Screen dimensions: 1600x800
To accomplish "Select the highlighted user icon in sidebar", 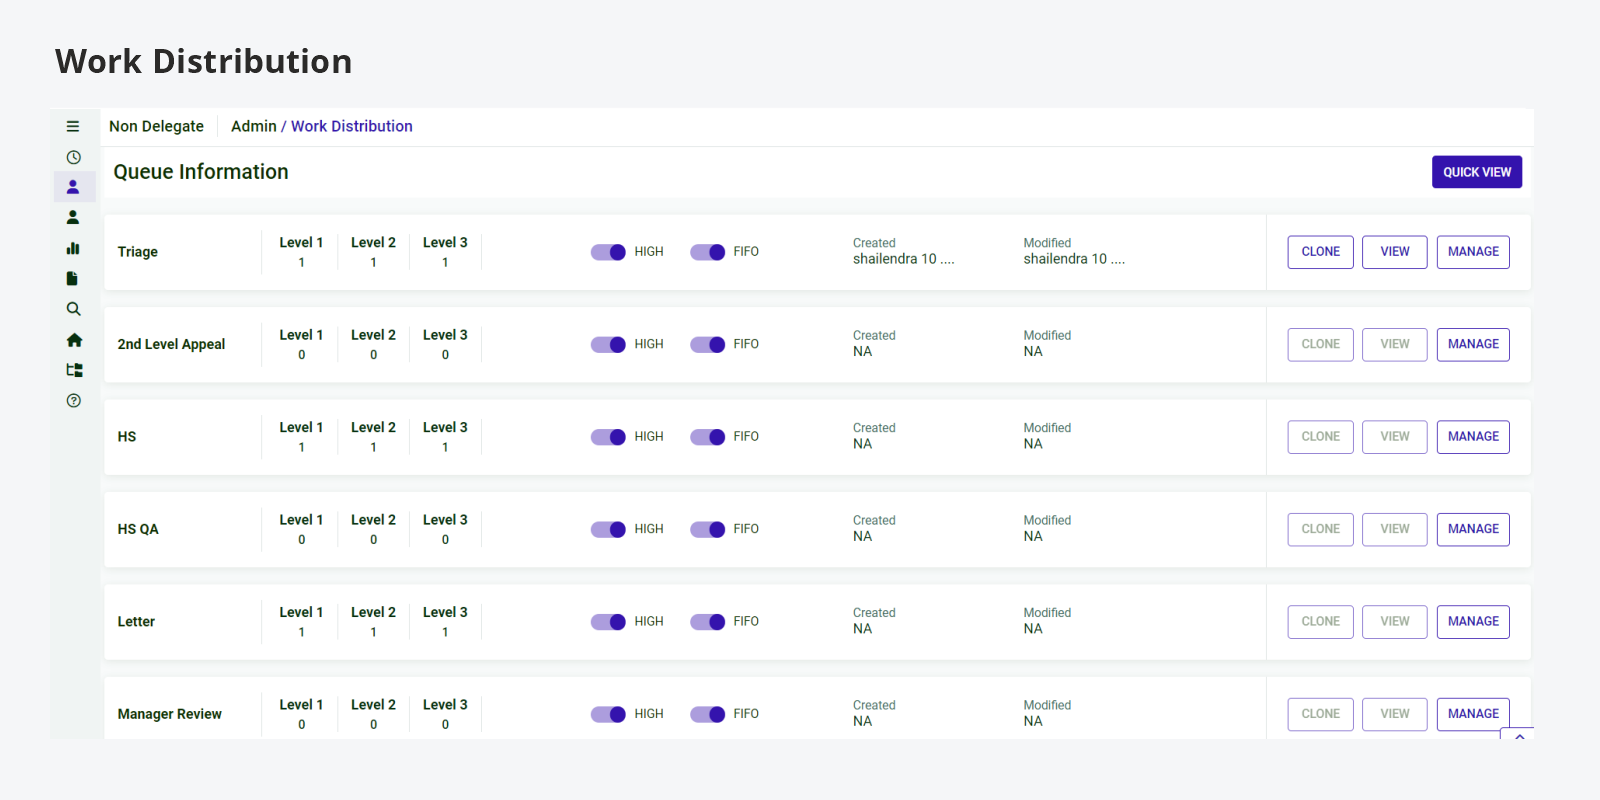I will (x=73, y=187).
